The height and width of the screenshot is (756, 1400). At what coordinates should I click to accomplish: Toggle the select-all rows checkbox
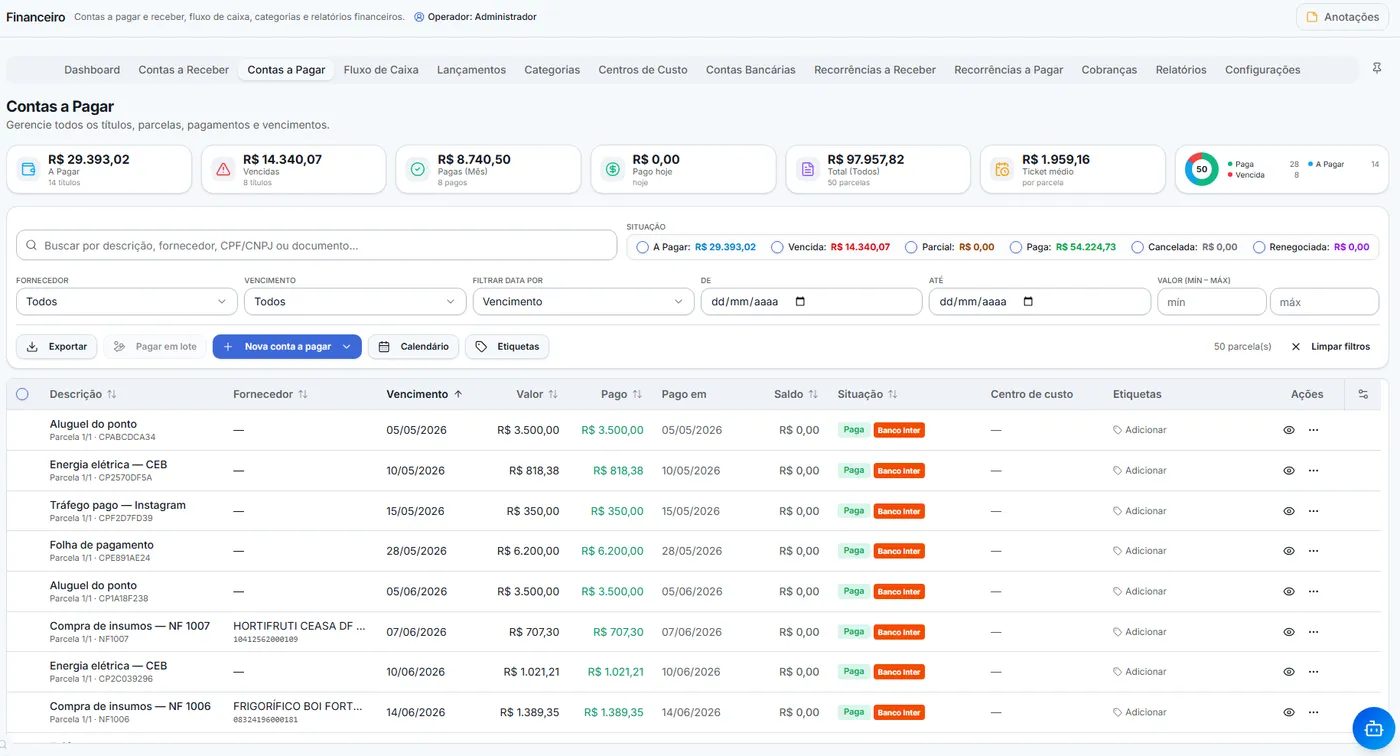22,394
